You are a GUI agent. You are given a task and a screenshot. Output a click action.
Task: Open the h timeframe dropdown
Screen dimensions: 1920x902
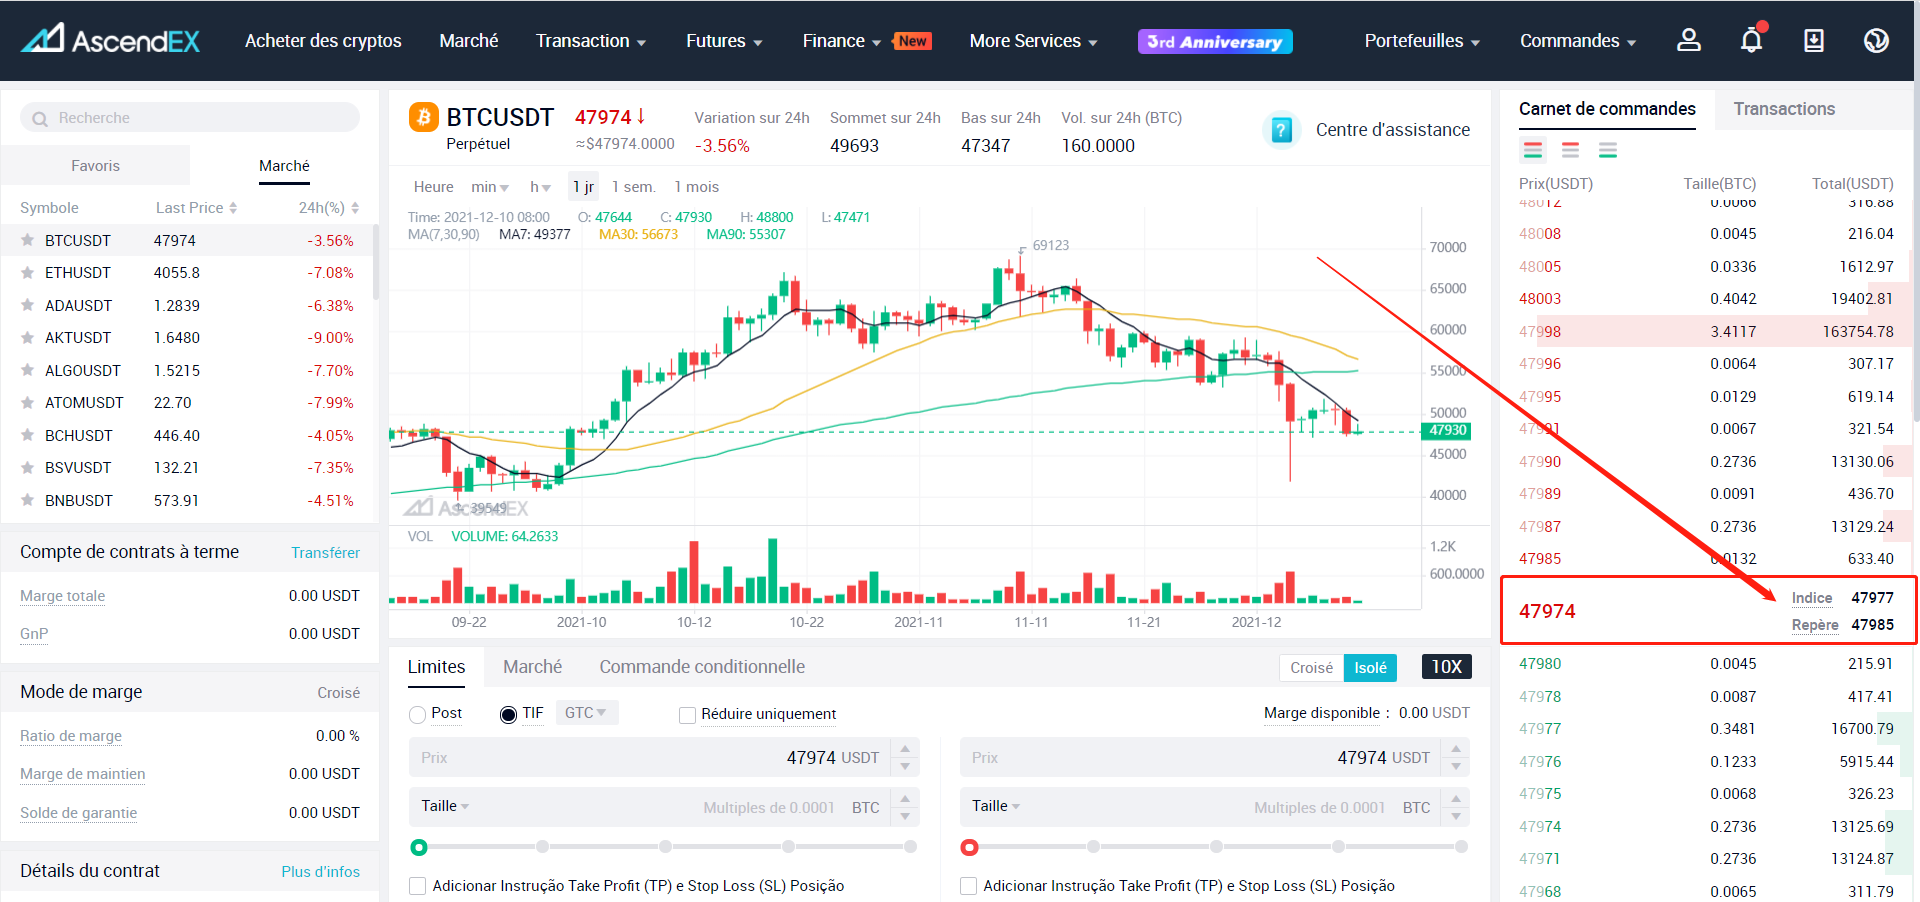pos(540,187)
